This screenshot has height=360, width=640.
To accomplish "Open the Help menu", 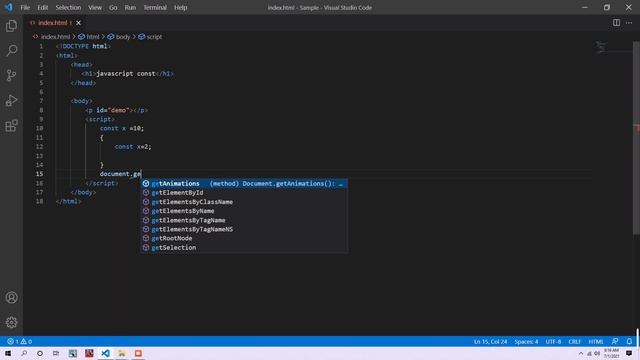I will pyautogui.click(x=180, y=7).
